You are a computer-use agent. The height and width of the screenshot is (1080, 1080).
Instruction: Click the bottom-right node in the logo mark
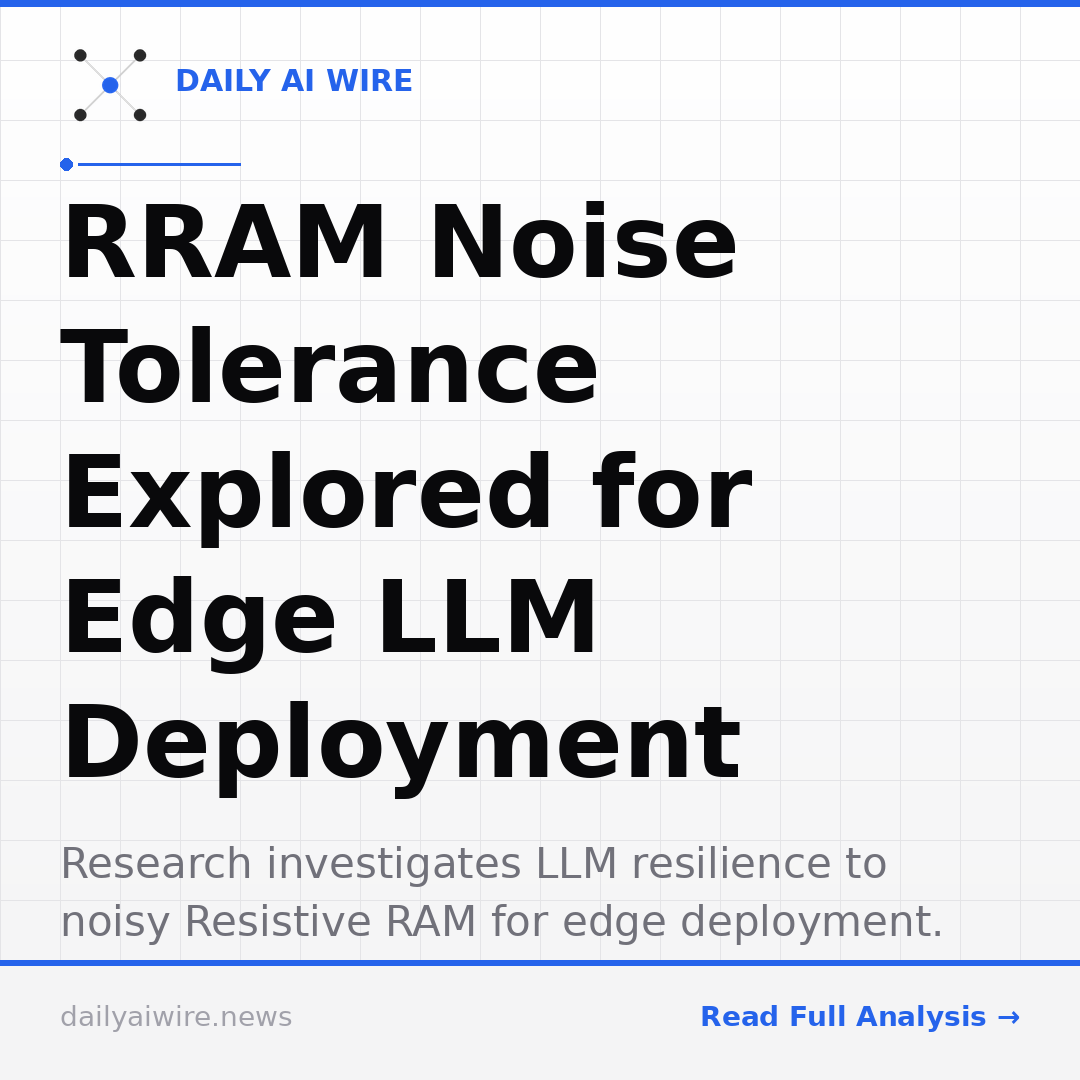(x=140, y=115)
